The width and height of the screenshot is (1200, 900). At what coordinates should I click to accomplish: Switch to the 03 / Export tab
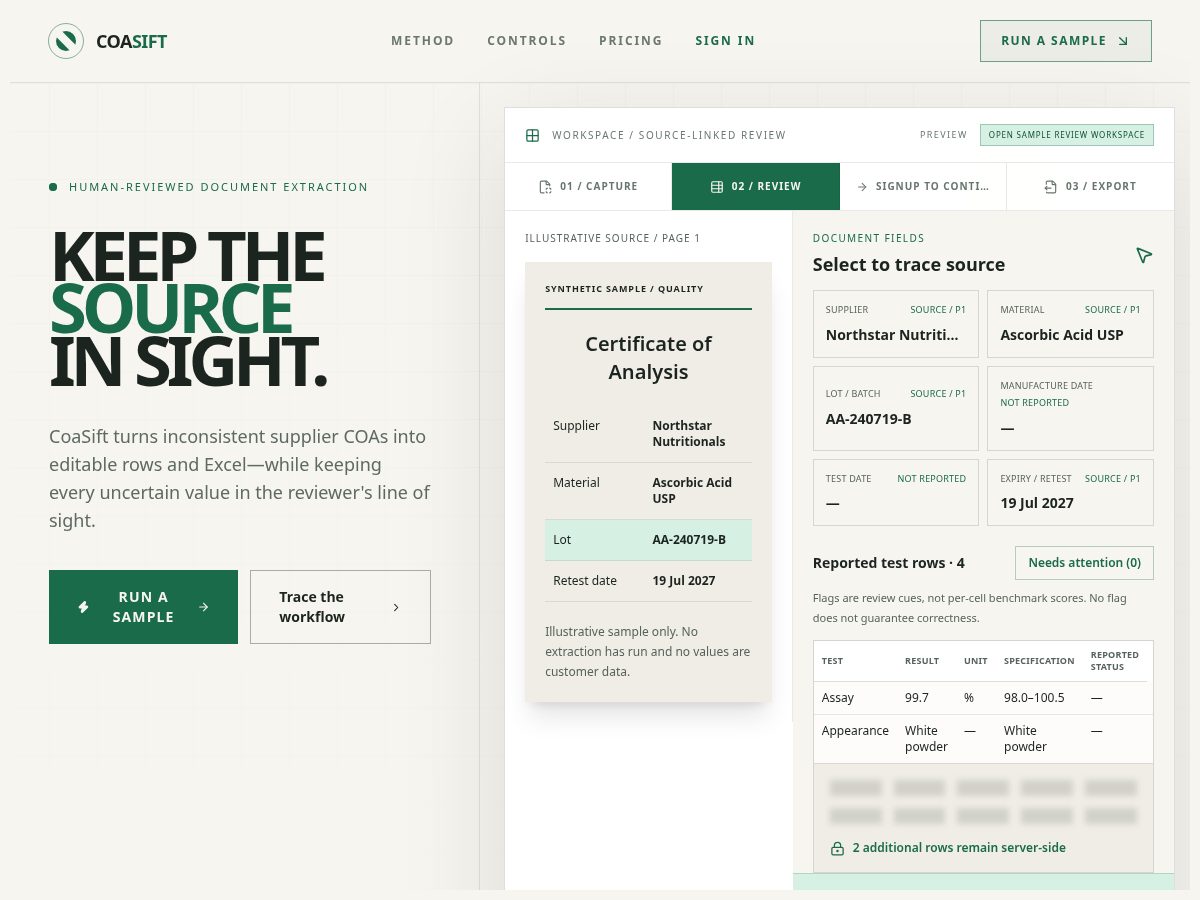tap(1090, 187)
